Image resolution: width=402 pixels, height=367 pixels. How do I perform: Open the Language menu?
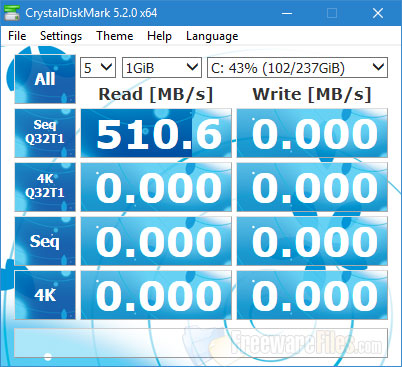pyautogui.click(x=212, y=36)
